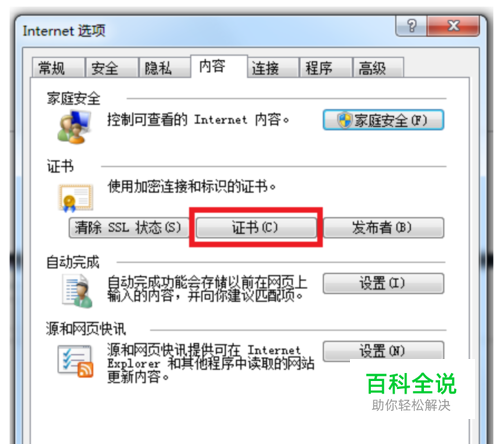This screenshot has height=444, width=500.
Task: Open the 程序 tab
Action: coord(326,68)
